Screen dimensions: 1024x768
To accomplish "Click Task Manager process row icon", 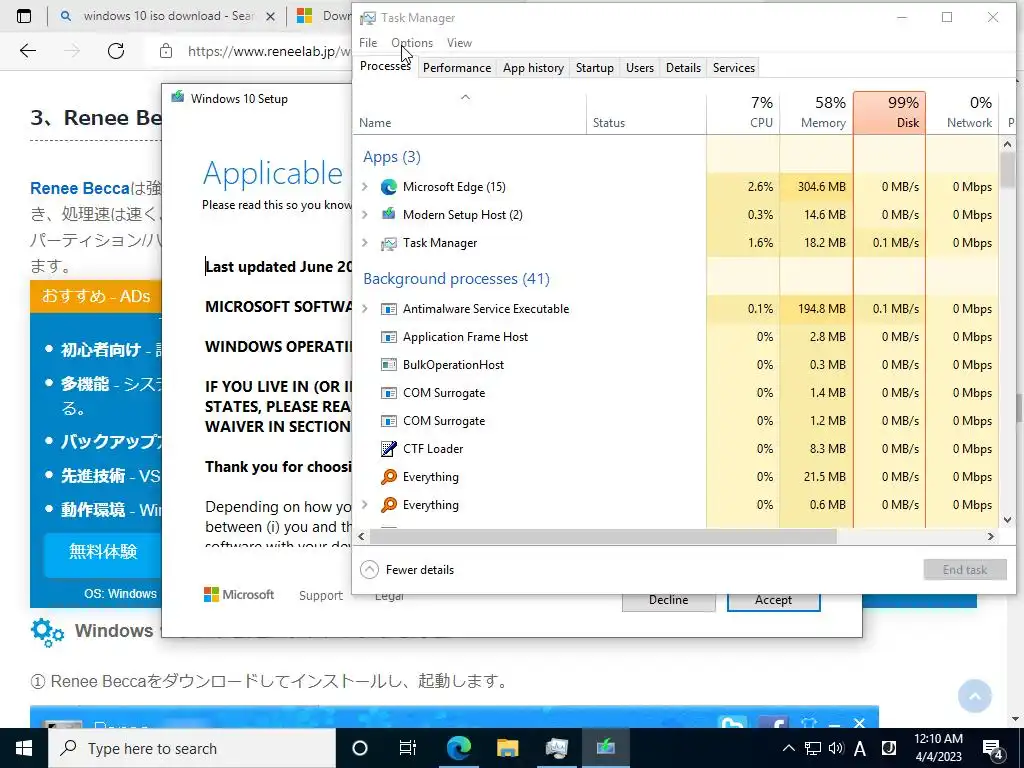I will [389, 243].
